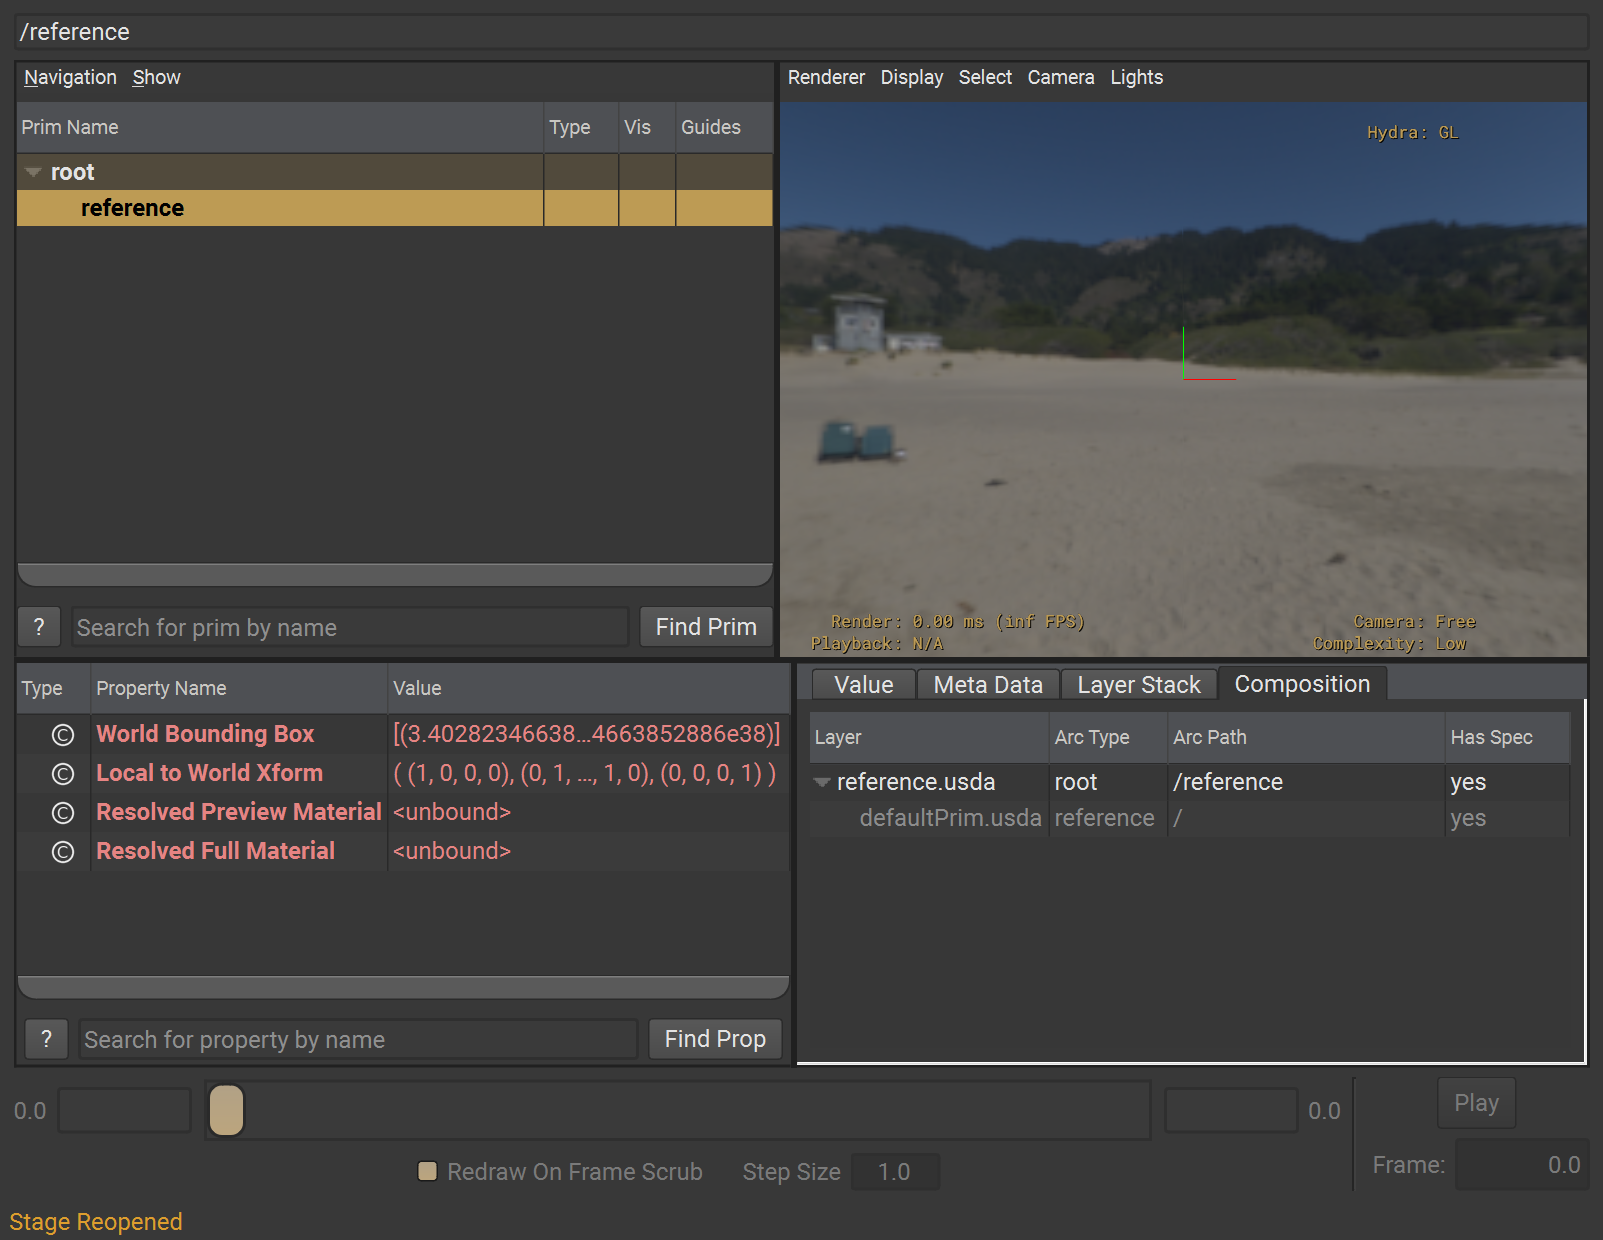Screen dimensions: 1603x1240
Task: Click the composed icon beside World Bounding Box
Action: (x=63, y=735)
